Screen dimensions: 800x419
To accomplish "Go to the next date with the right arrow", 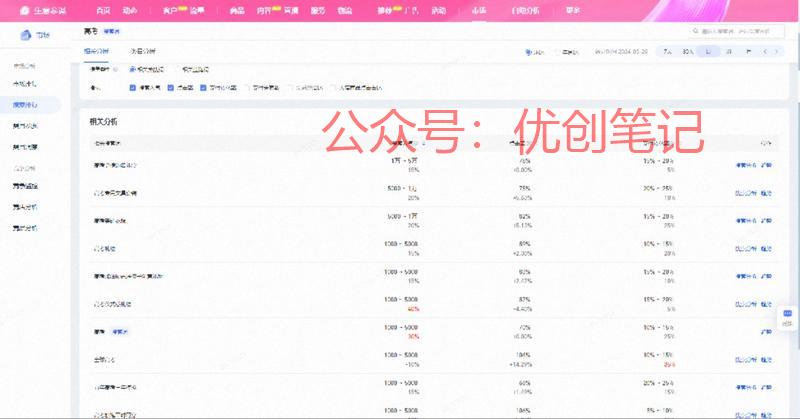I will pyautogui.click(x=777, y=52).
